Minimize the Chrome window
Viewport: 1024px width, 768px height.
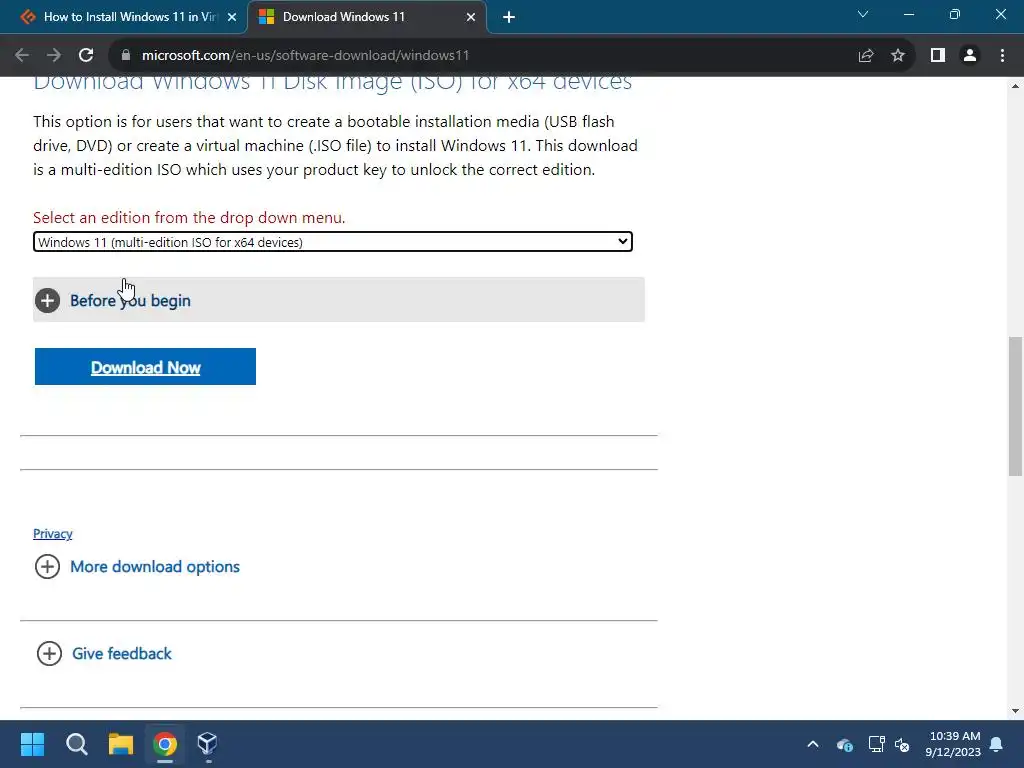[x=909, y=14]
